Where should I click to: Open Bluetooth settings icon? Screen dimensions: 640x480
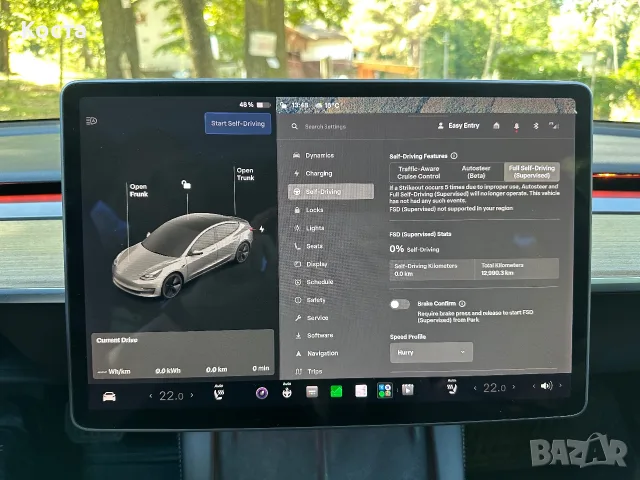[x=536, y=126]
